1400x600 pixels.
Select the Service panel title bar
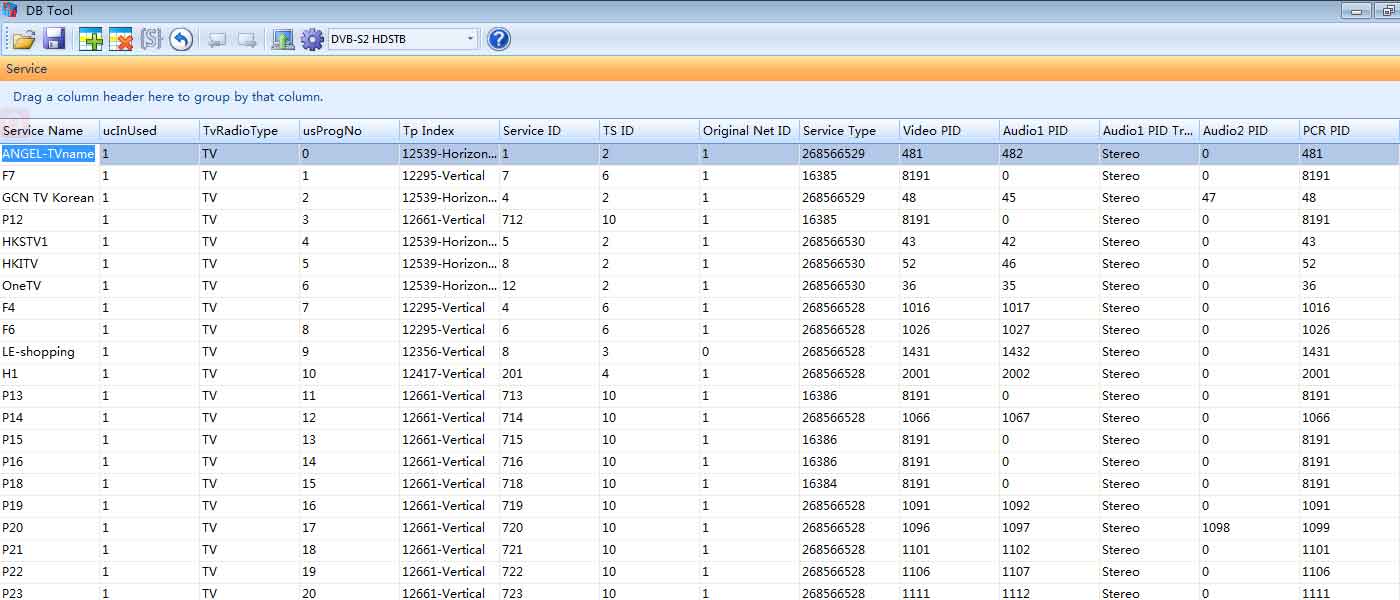[x=700, y=69]
